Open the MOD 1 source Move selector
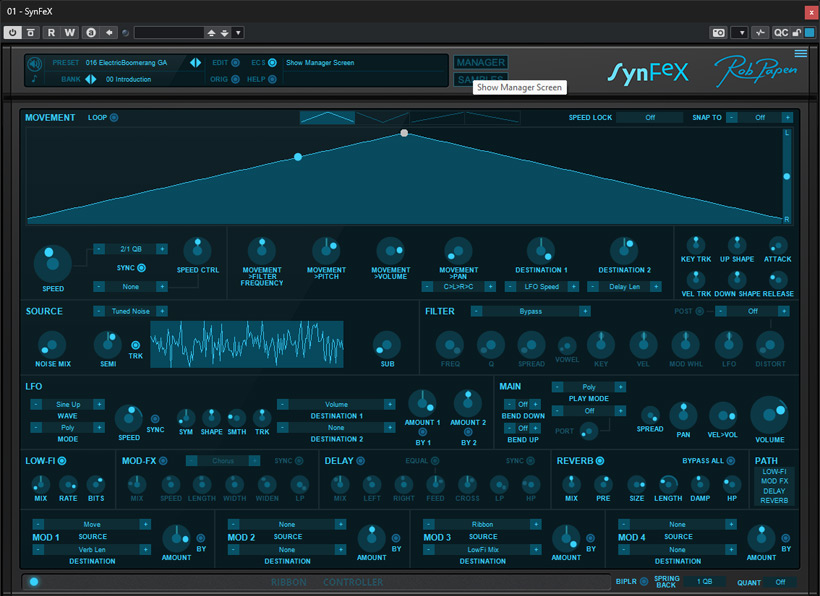The height and width of the screenshot is (596, 820). pyautogui.click(x=92, y=524)
